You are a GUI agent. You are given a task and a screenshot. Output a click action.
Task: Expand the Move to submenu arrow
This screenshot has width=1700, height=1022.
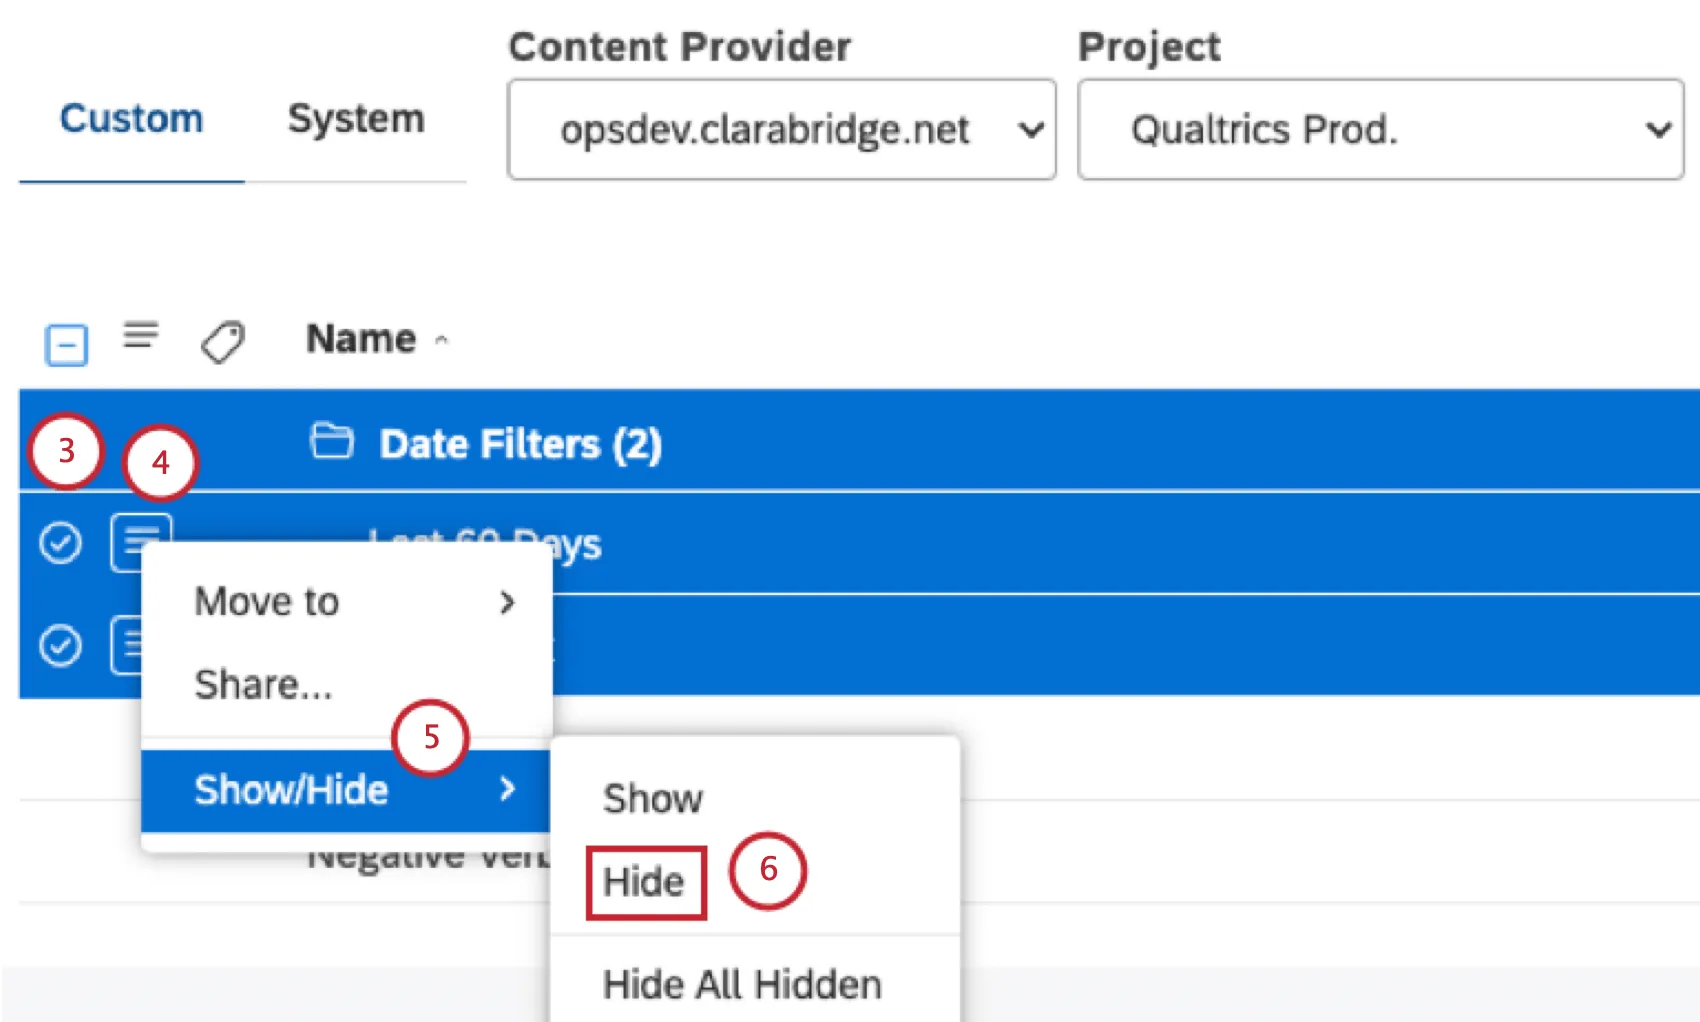(510, 602)
